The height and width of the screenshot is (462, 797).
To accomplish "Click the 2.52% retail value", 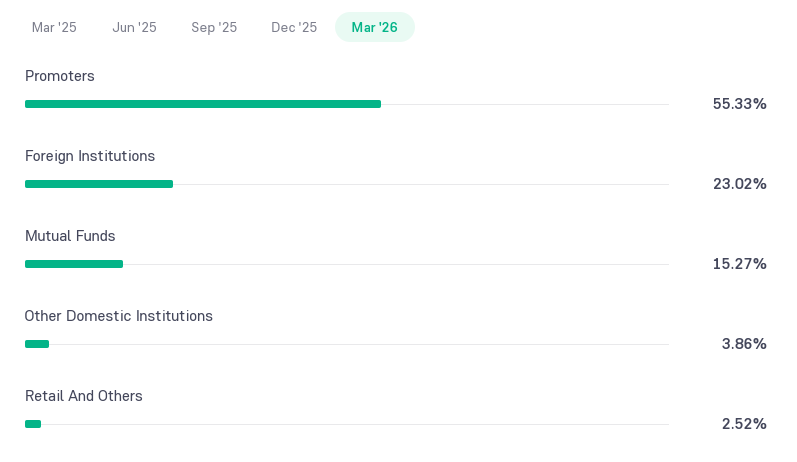I will [744, 424].
